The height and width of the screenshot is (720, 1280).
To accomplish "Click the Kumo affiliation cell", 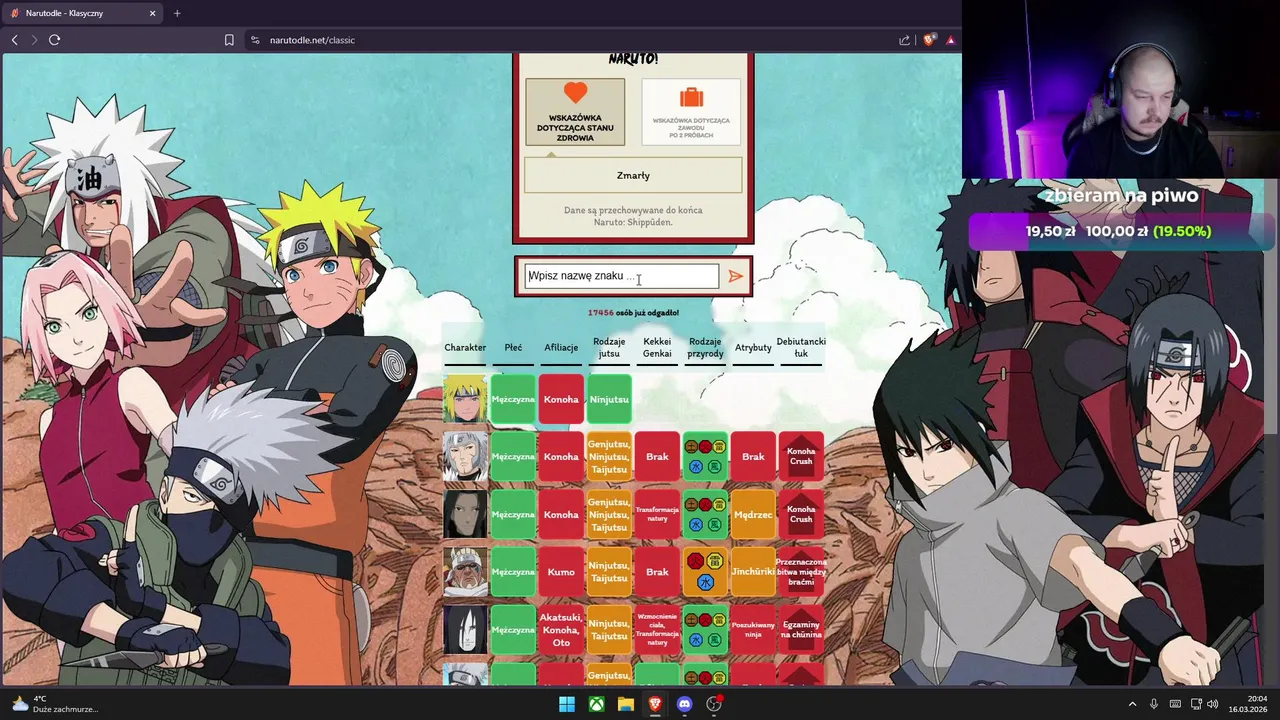I will tap(561, 572).
